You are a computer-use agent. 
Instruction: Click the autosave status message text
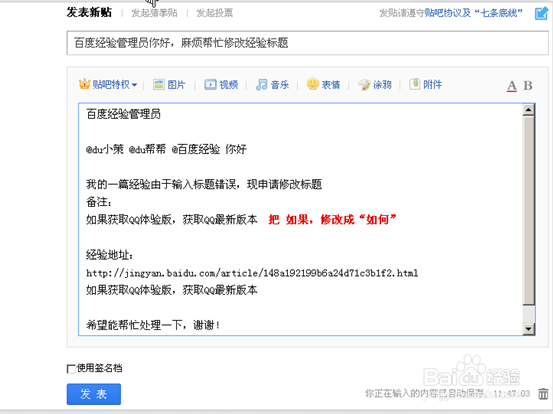[448, 393]
